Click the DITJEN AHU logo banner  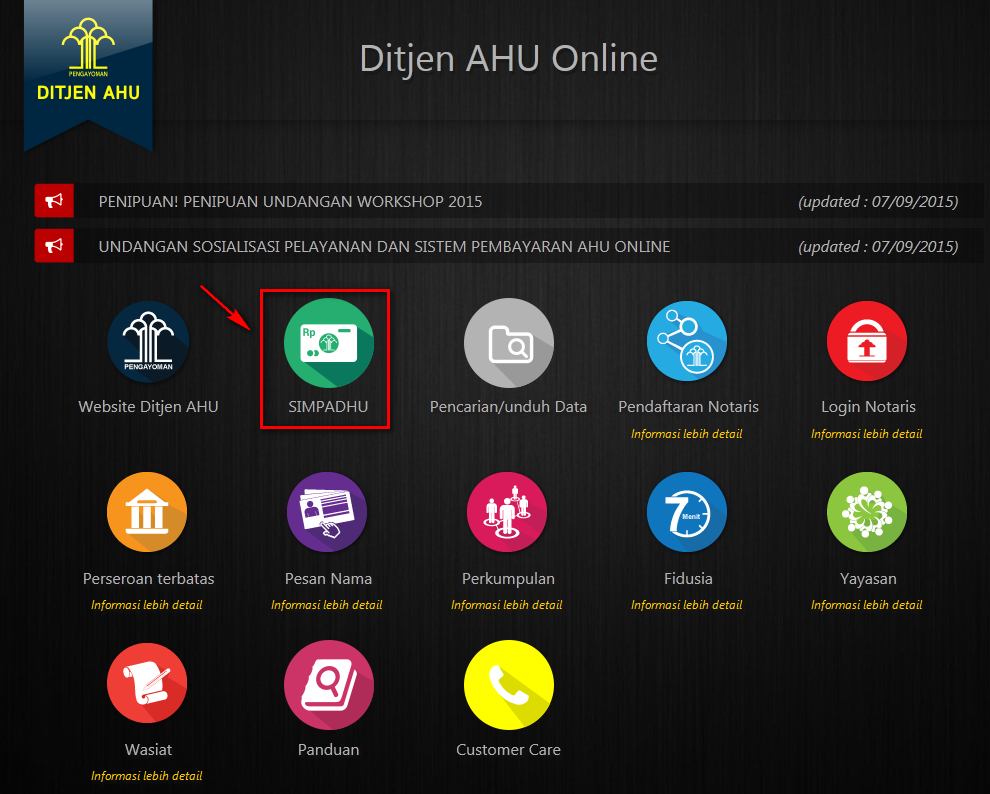pos(88,70)
